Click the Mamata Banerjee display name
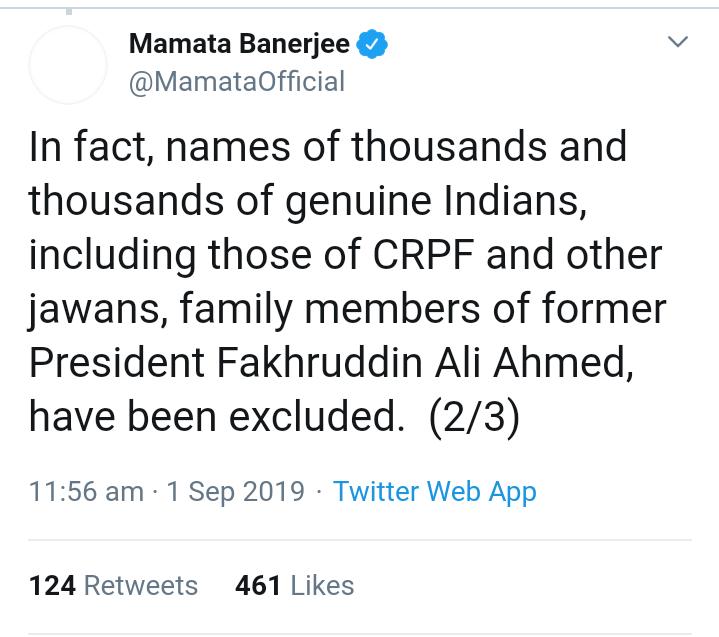Viewport: 719px width, 637px height. coord(239,44)
